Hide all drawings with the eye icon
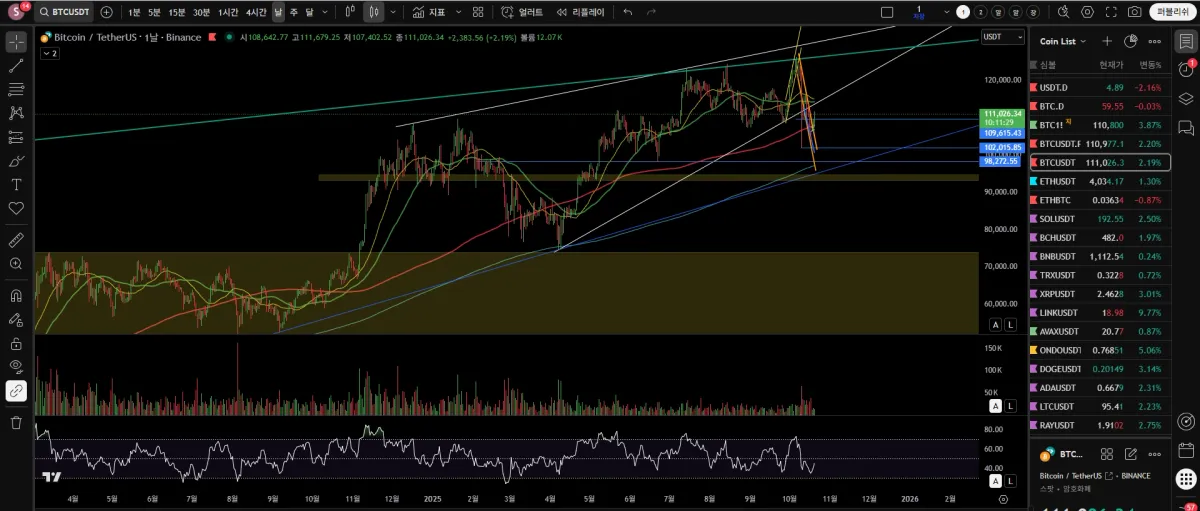The image size is (1200, 511). tap(16, 367)
